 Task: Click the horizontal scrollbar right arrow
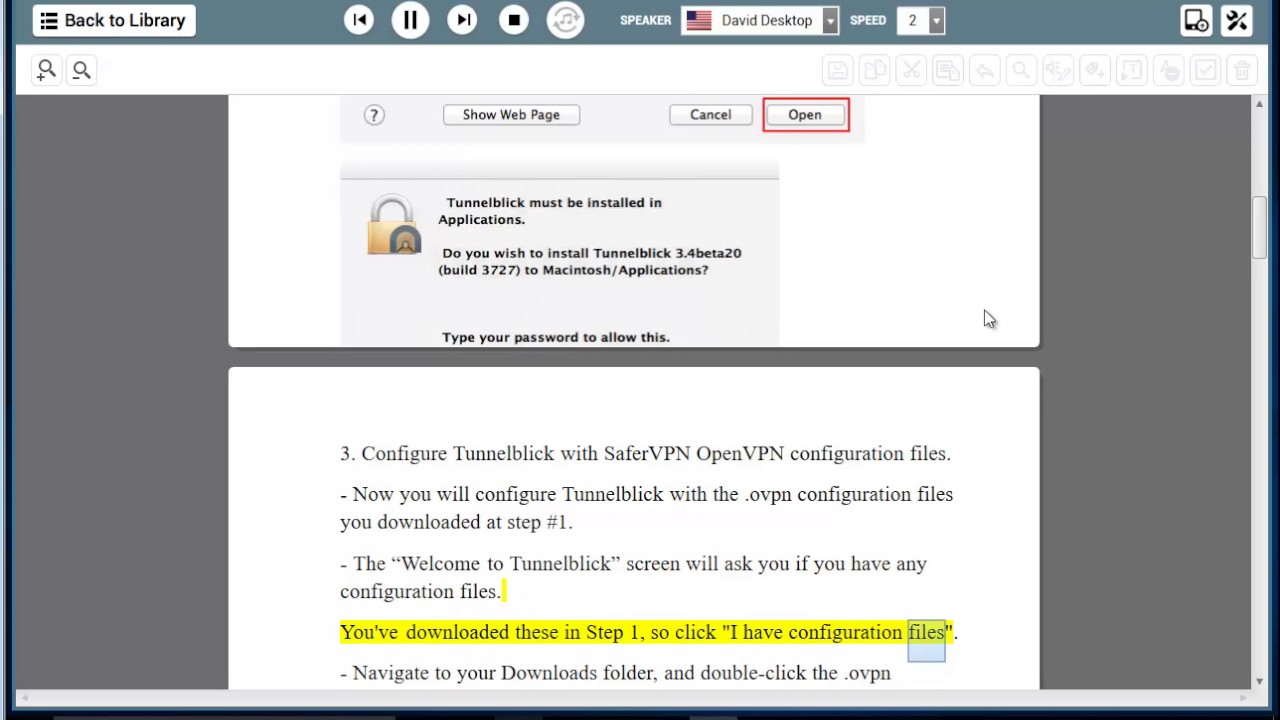[x=1244, y=697]
